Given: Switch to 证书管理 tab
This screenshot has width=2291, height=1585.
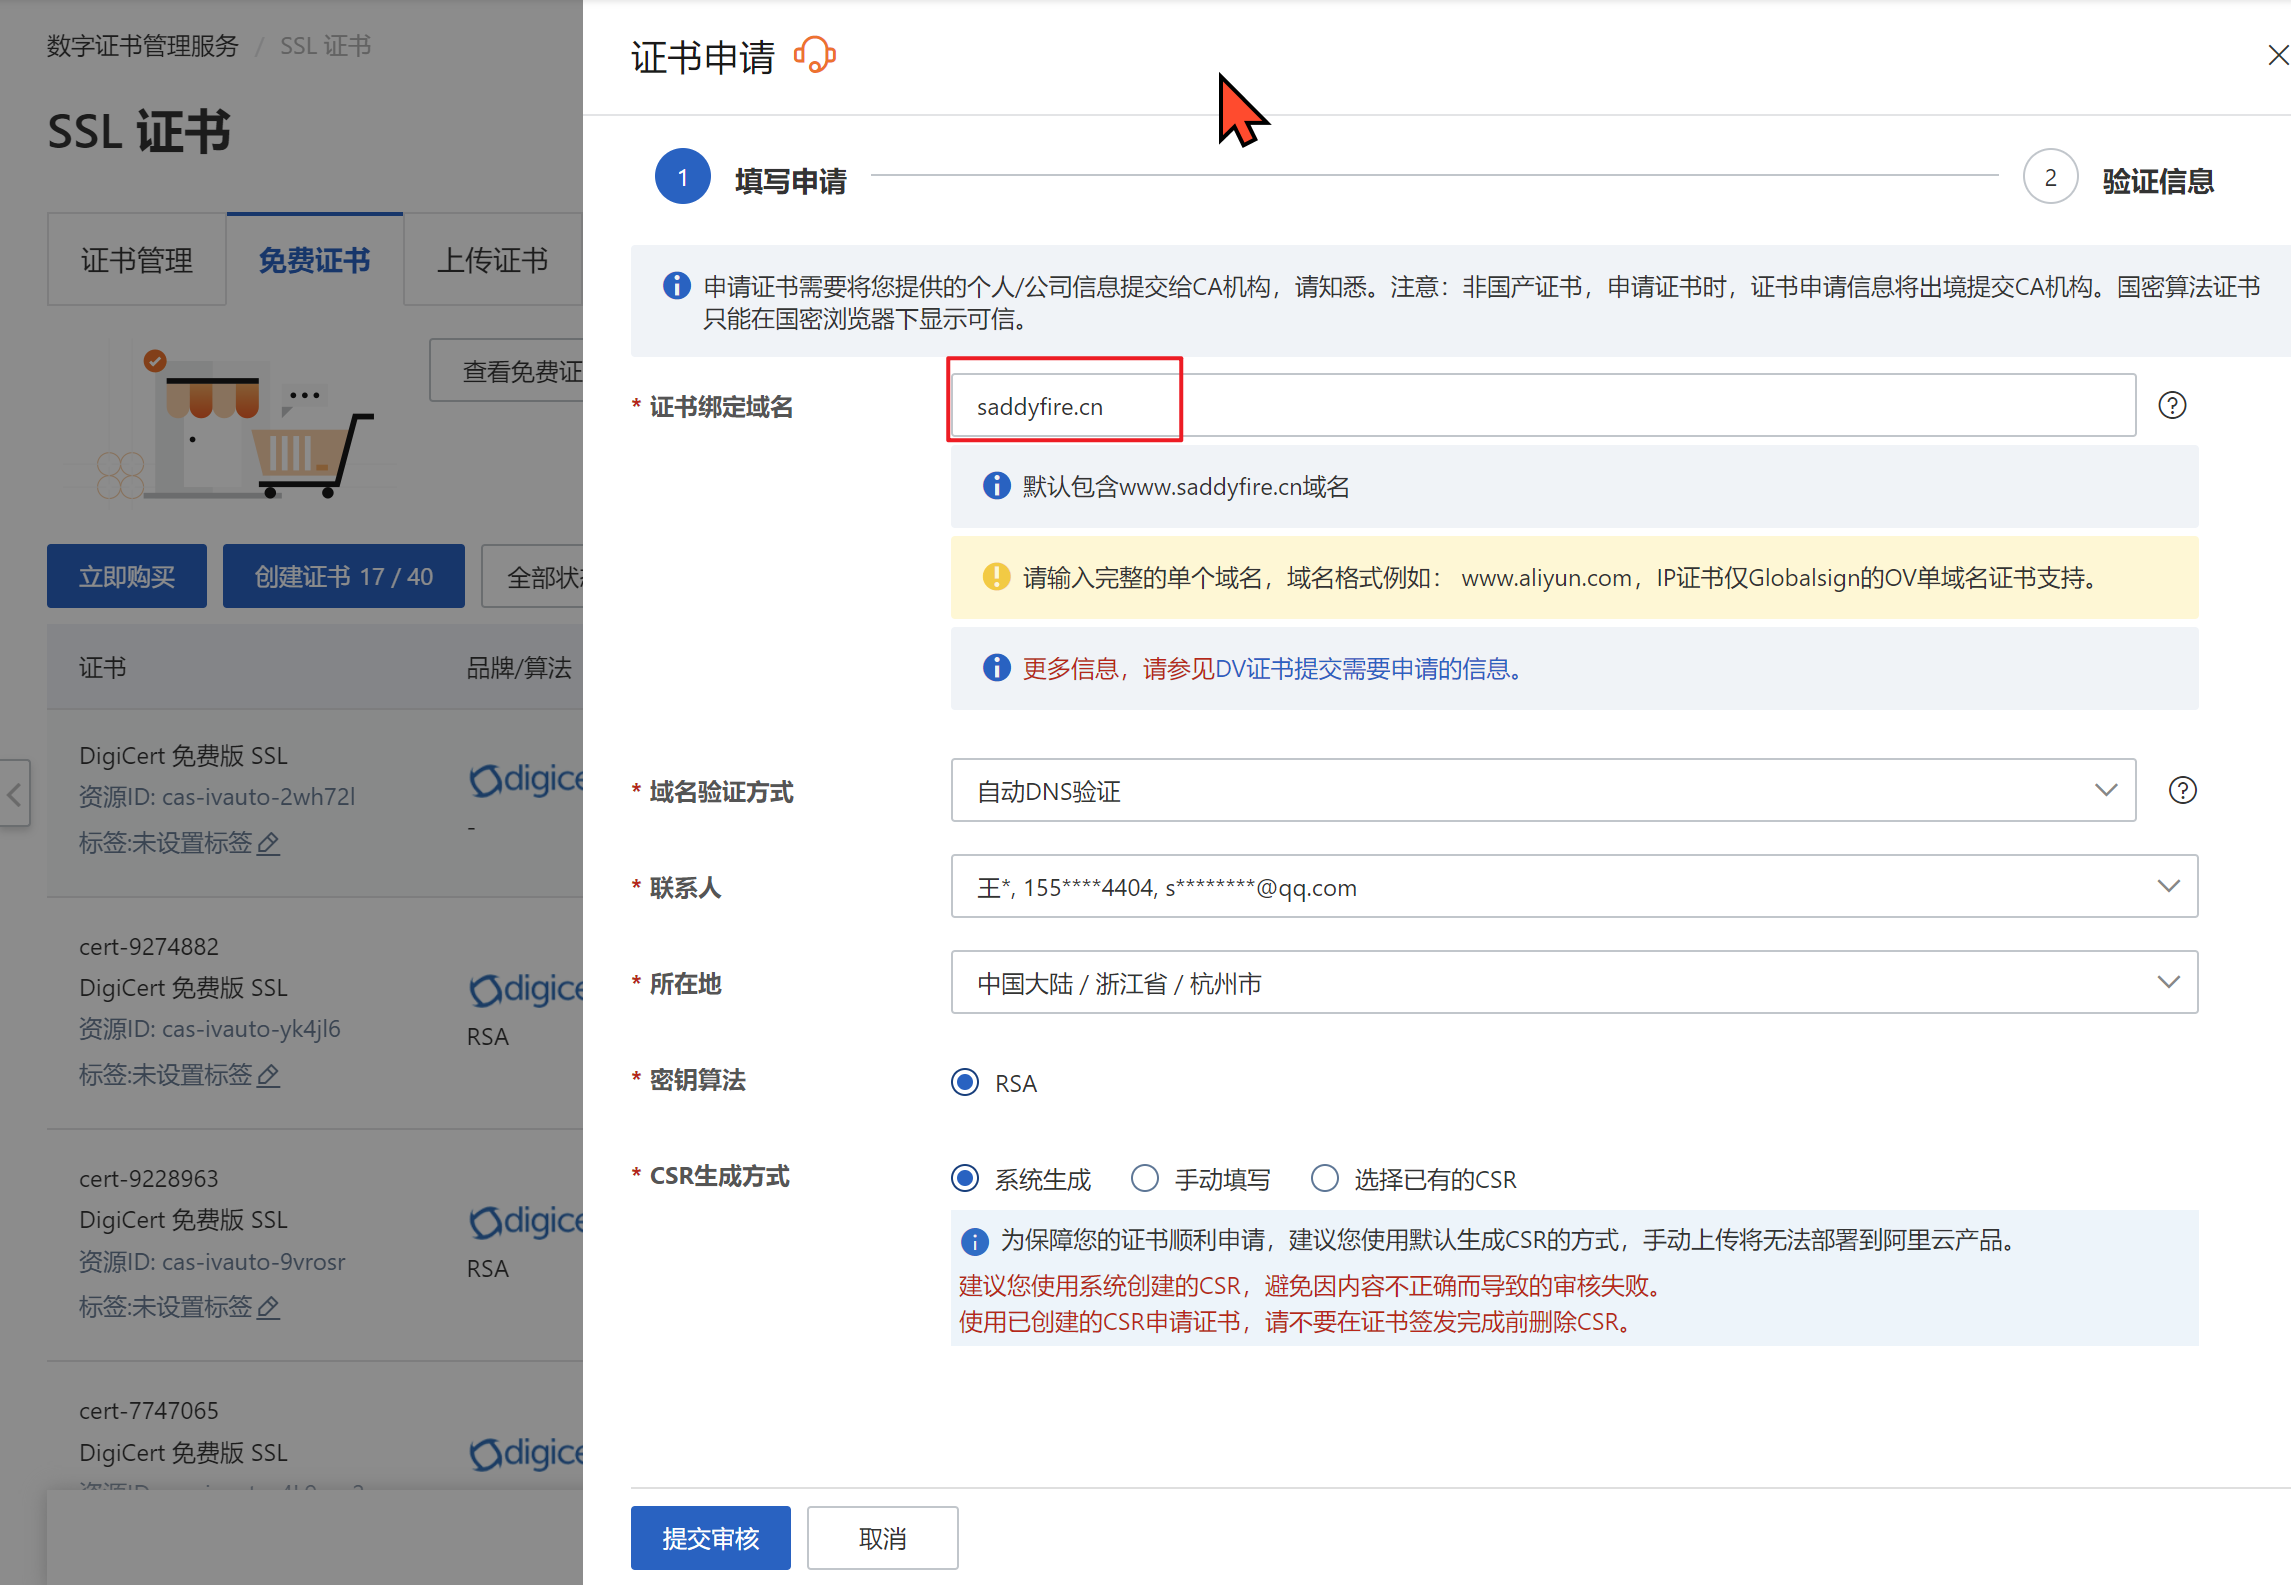Looking at the screenshot, I should click(x=137, y=260).
